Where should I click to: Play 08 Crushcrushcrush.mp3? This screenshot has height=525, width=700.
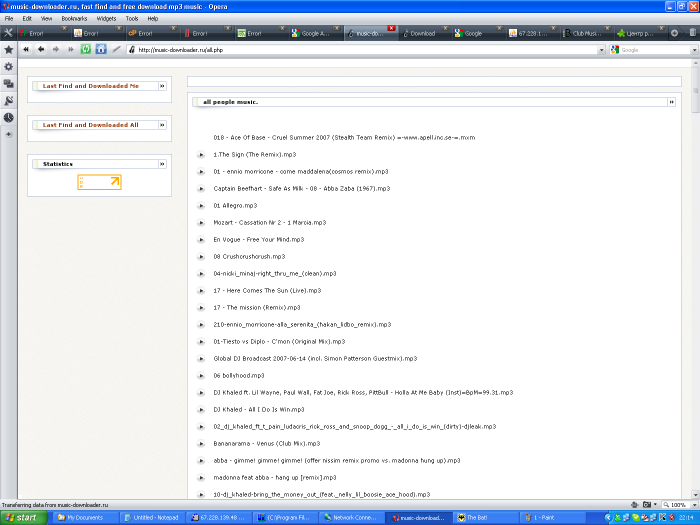[x=201, y=257]
